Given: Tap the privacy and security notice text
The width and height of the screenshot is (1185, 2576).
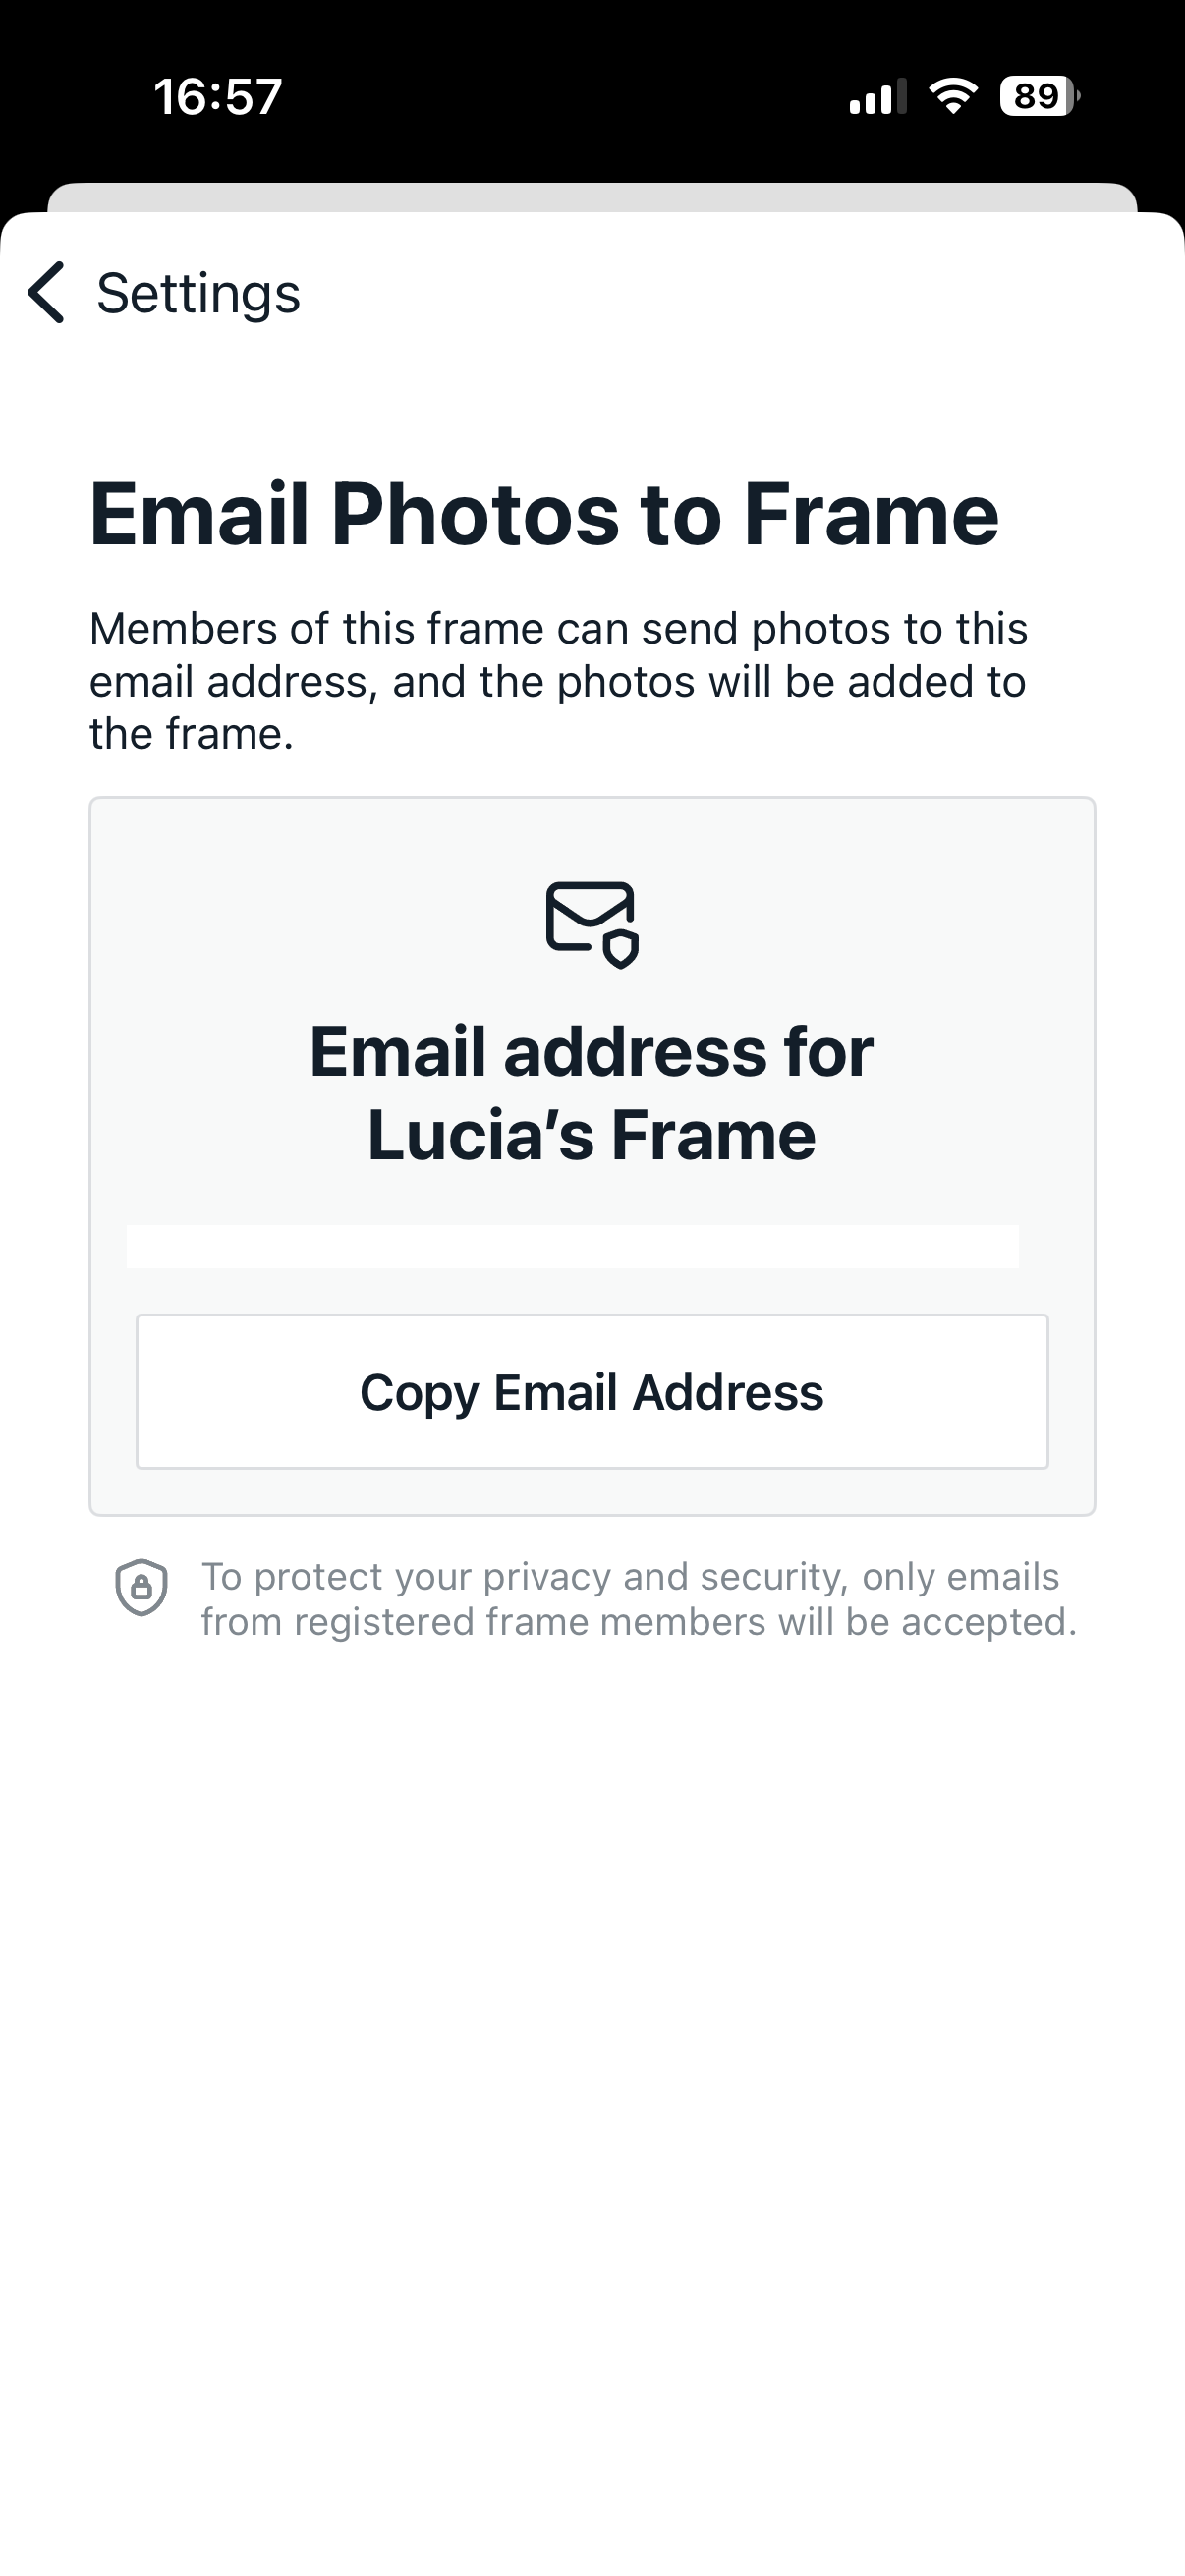Looking at the screenshot, I should [x=630, y=1577].
